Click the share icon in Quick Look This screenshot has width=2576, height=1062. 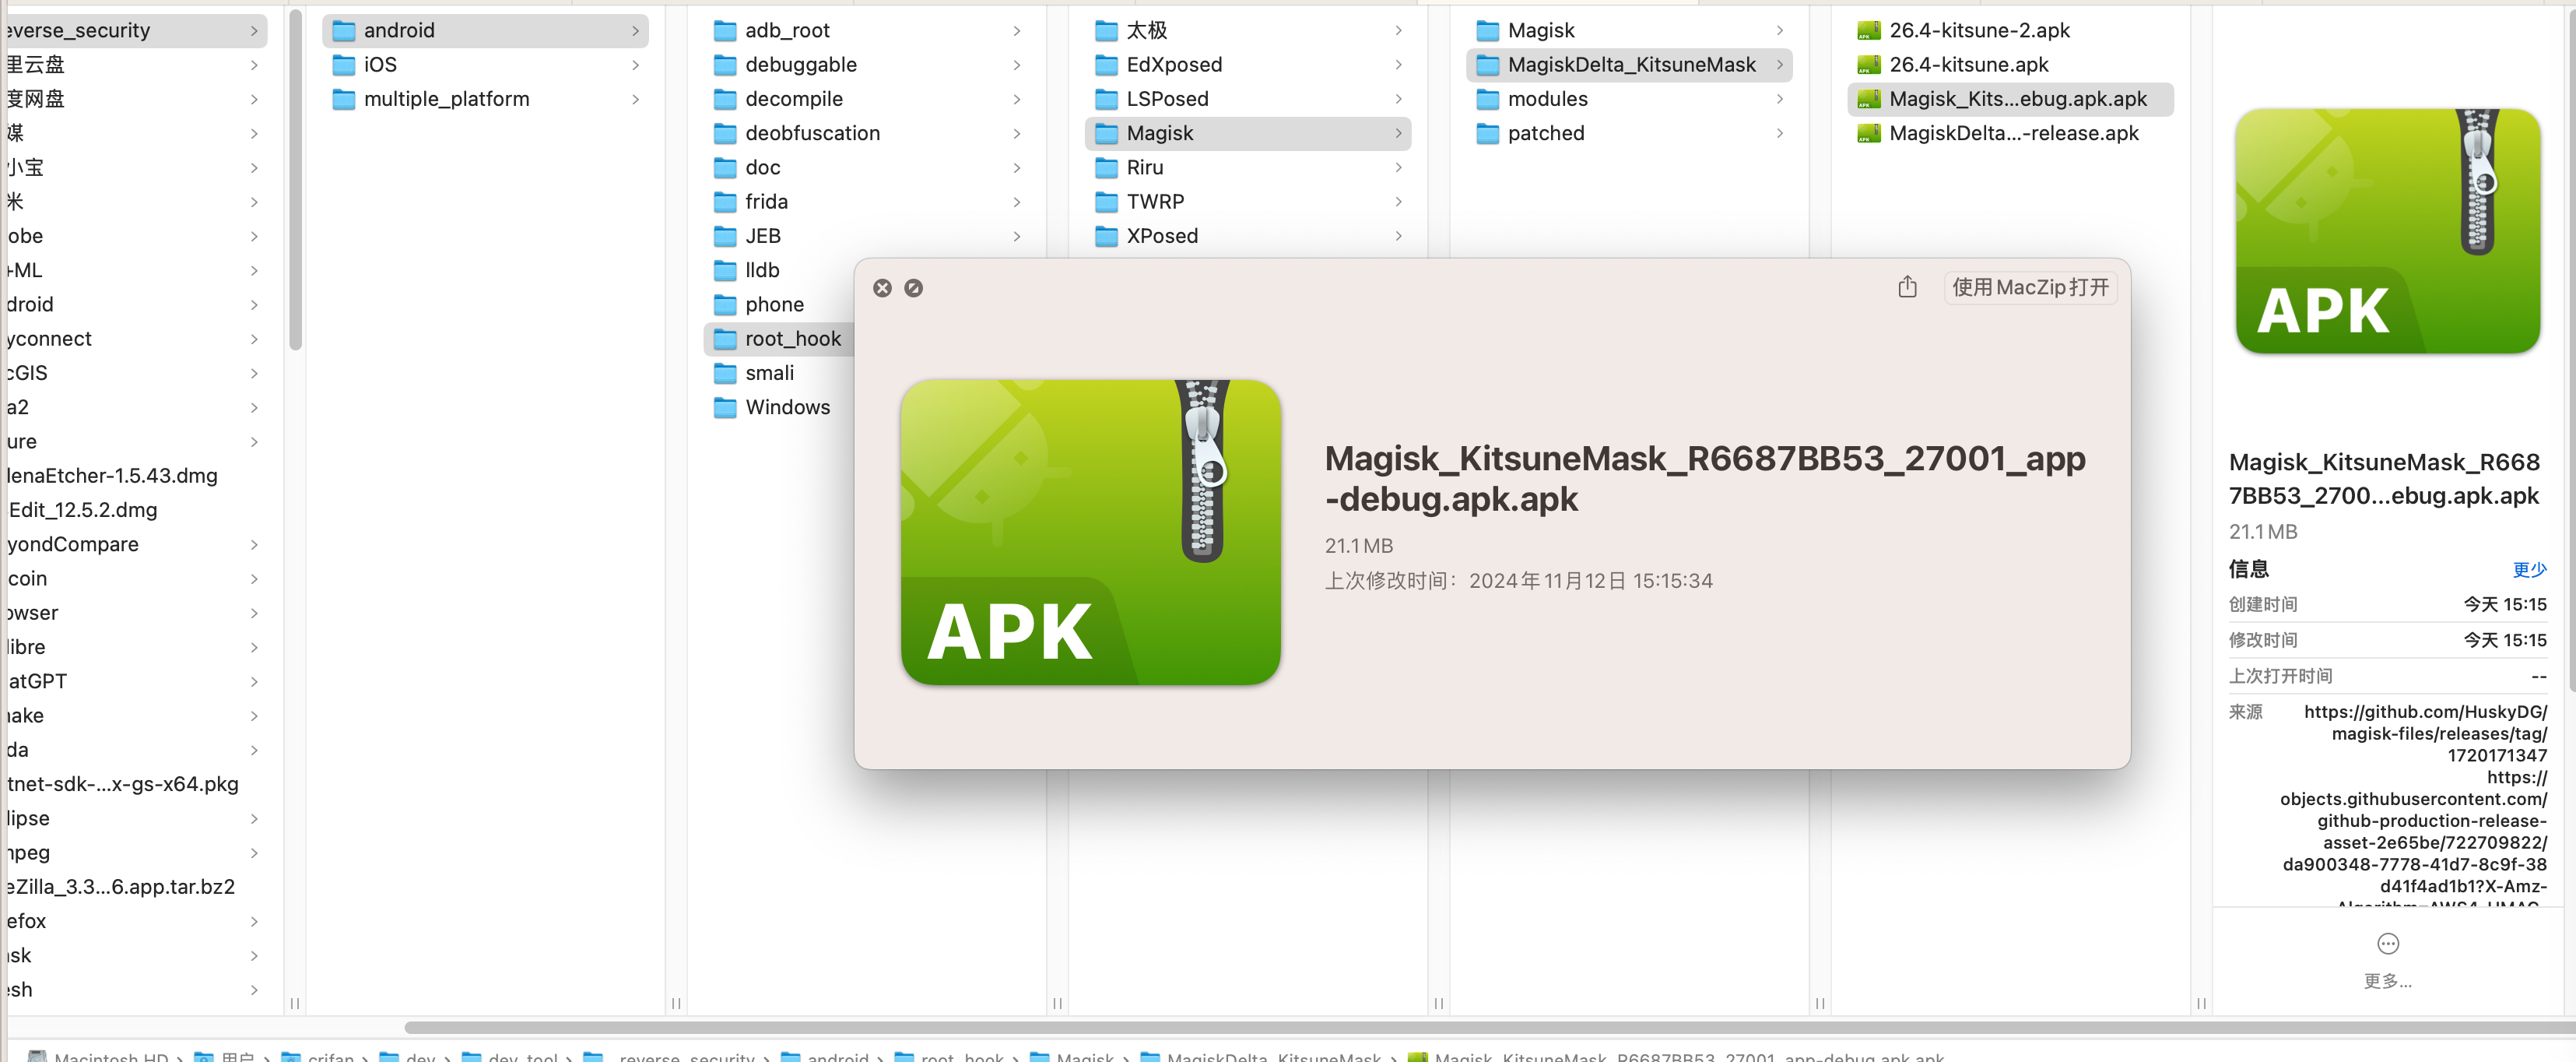pyautogui.click(x=1907, y=287)
